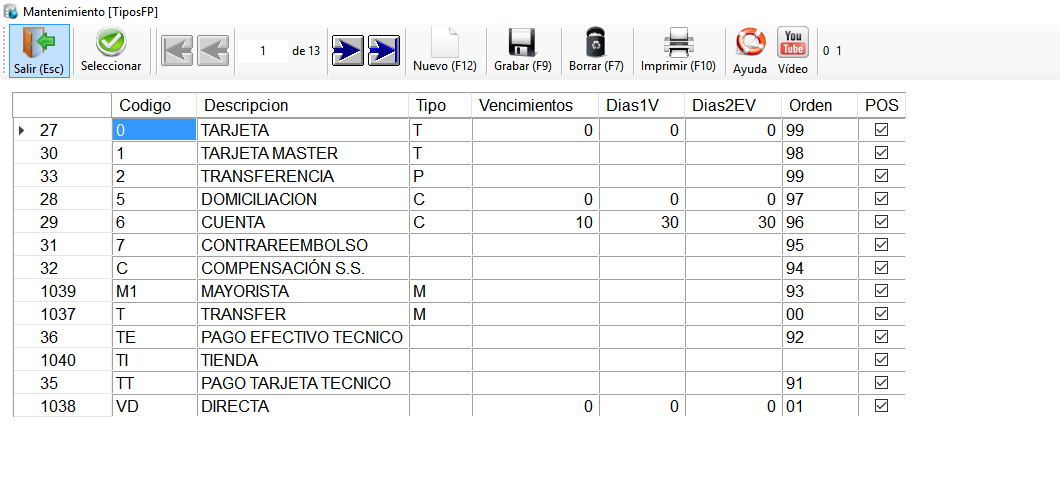Select the COMPENSACIÓN S.S. description cell
This screenshot has width=1060, height=503.
[x=303, y=268]
